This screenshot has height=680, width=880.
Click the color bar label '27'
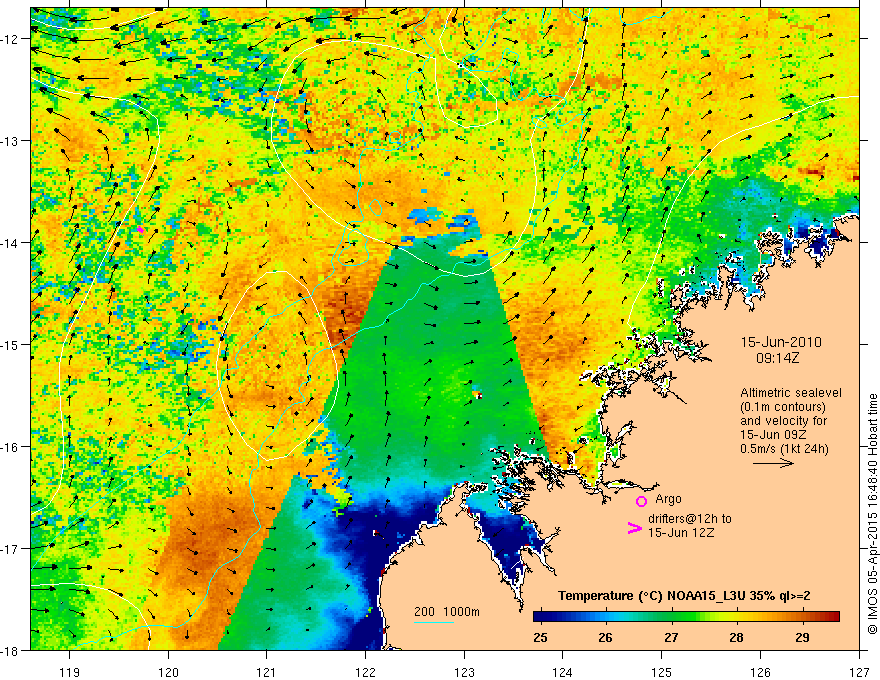(671, 637)
